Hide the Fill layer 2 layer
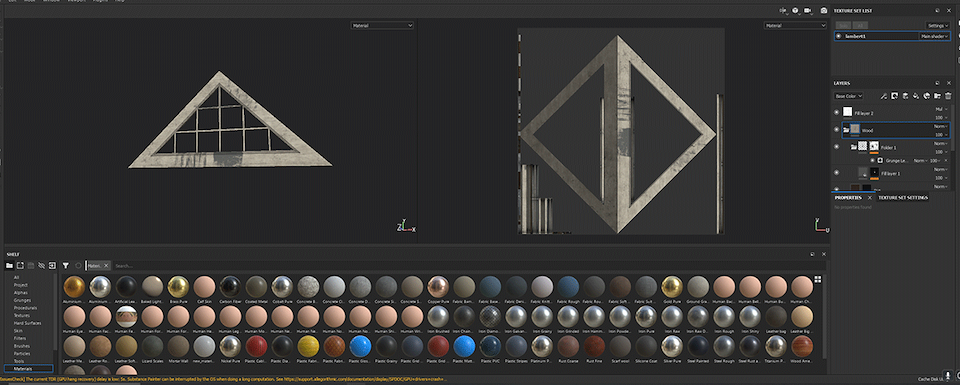 click(x=837, y=111)
